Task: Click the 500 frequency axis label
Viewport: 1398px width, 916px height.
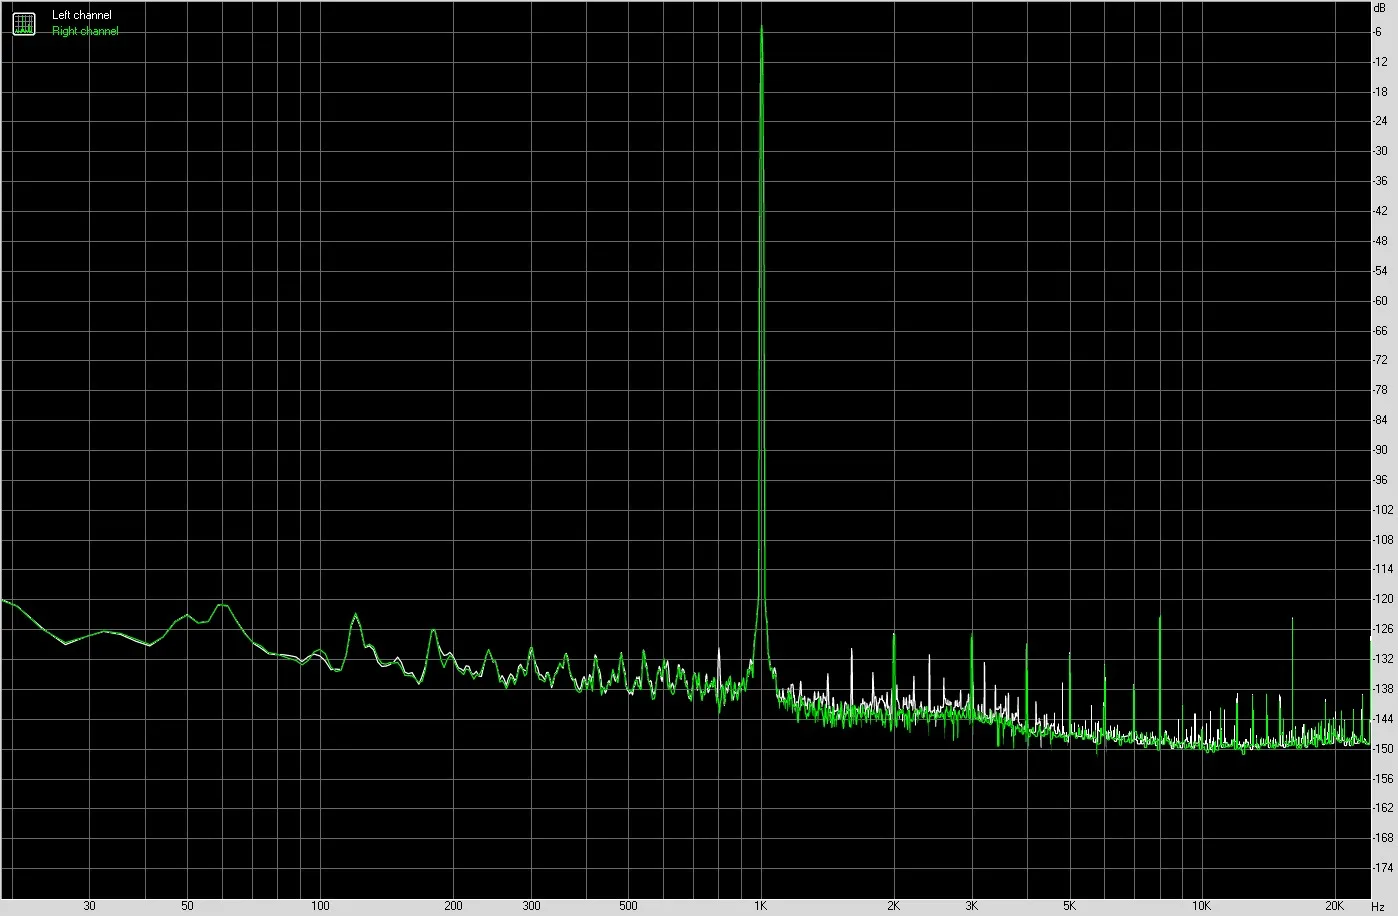Action: point(628,906)
